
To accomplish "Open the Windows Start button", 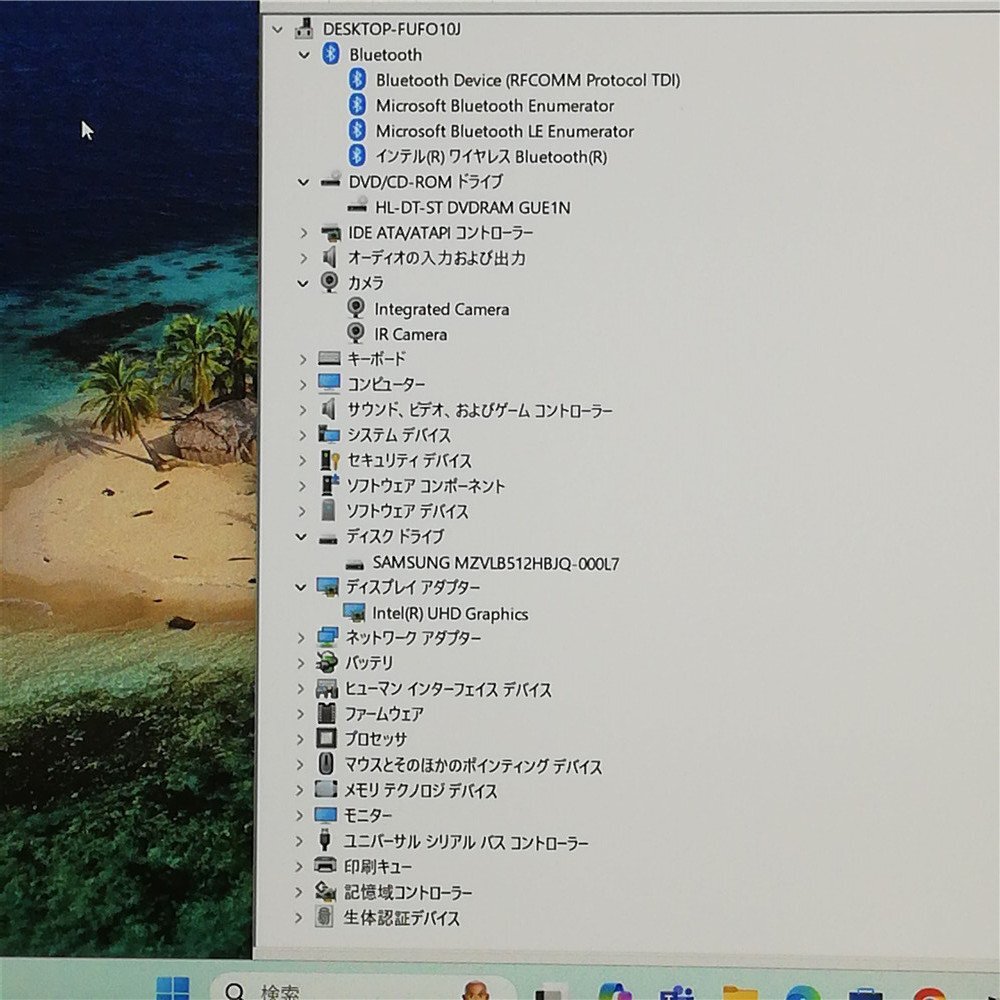I will pos(173,989).
